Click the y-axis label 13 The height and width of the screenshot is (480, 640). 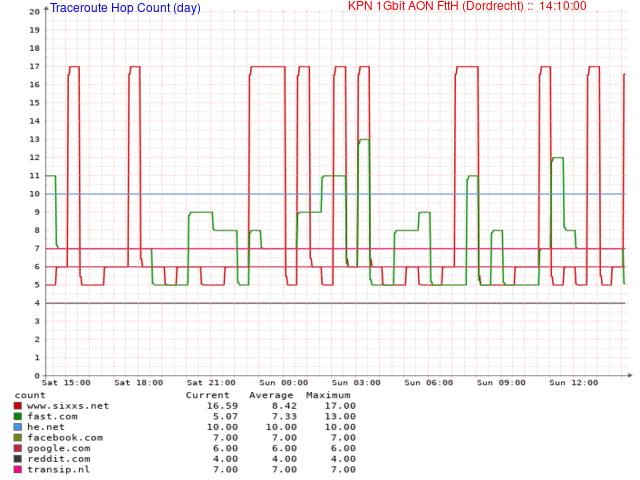(34, 139)
